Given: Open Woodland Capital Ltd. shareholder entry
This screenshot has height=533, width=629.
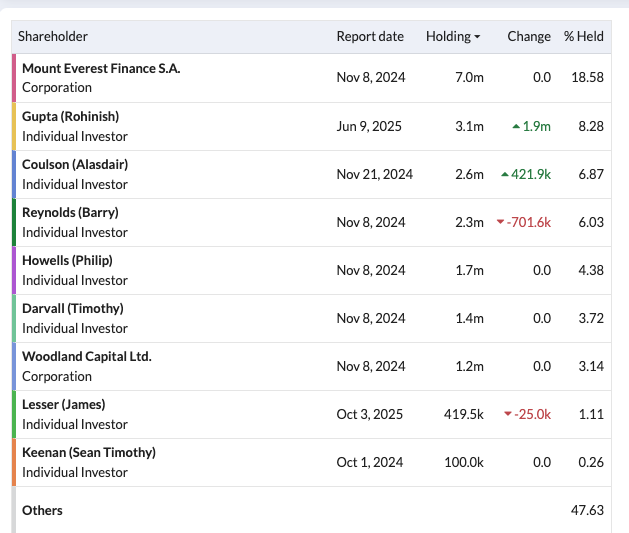Looking at the screenshot, I should point(87,357).
